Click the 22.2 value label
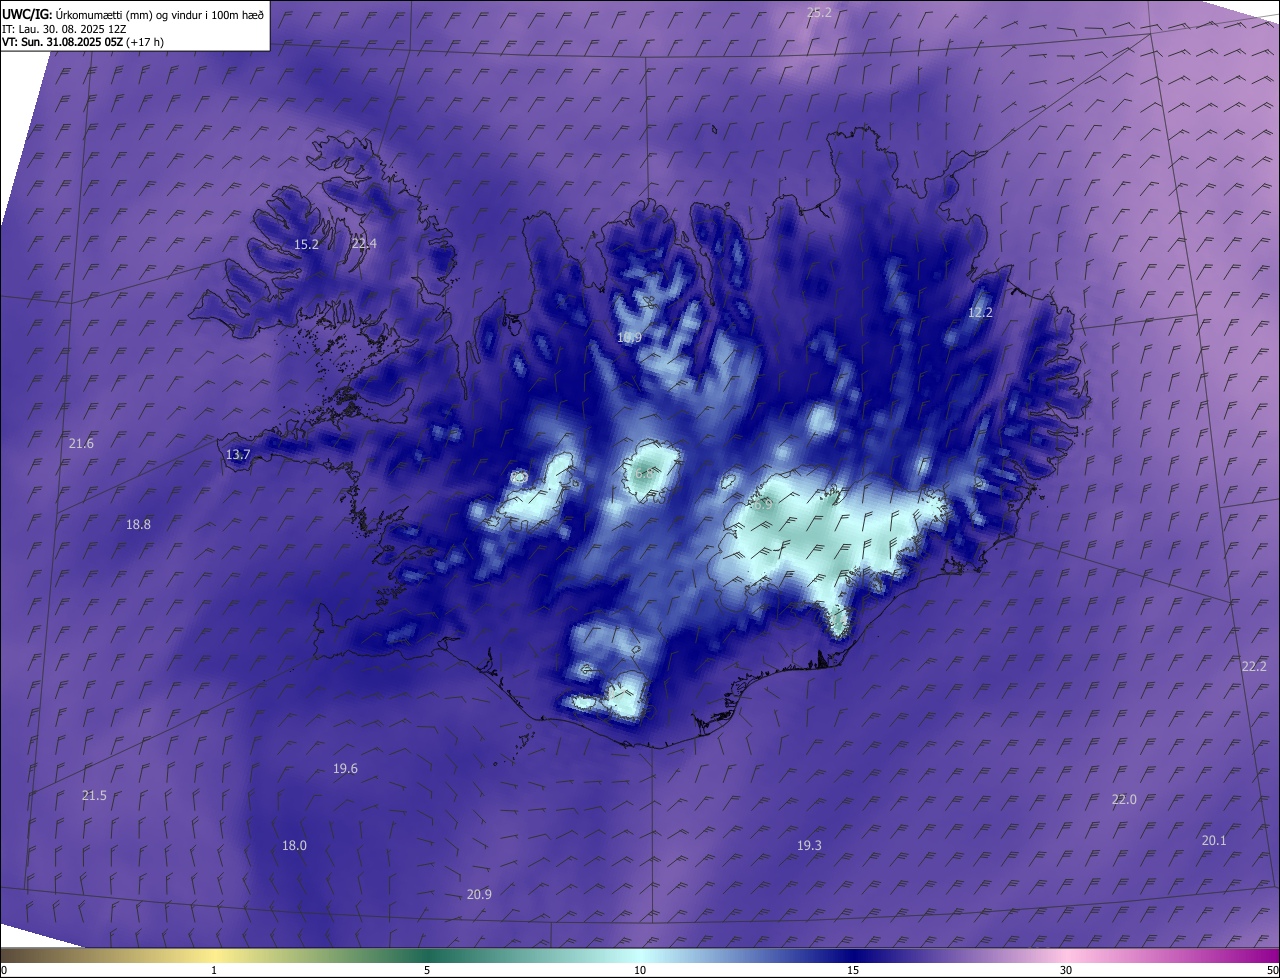Image resolution: width=1280 pixels, height=978 pixels. (1254, 666)
